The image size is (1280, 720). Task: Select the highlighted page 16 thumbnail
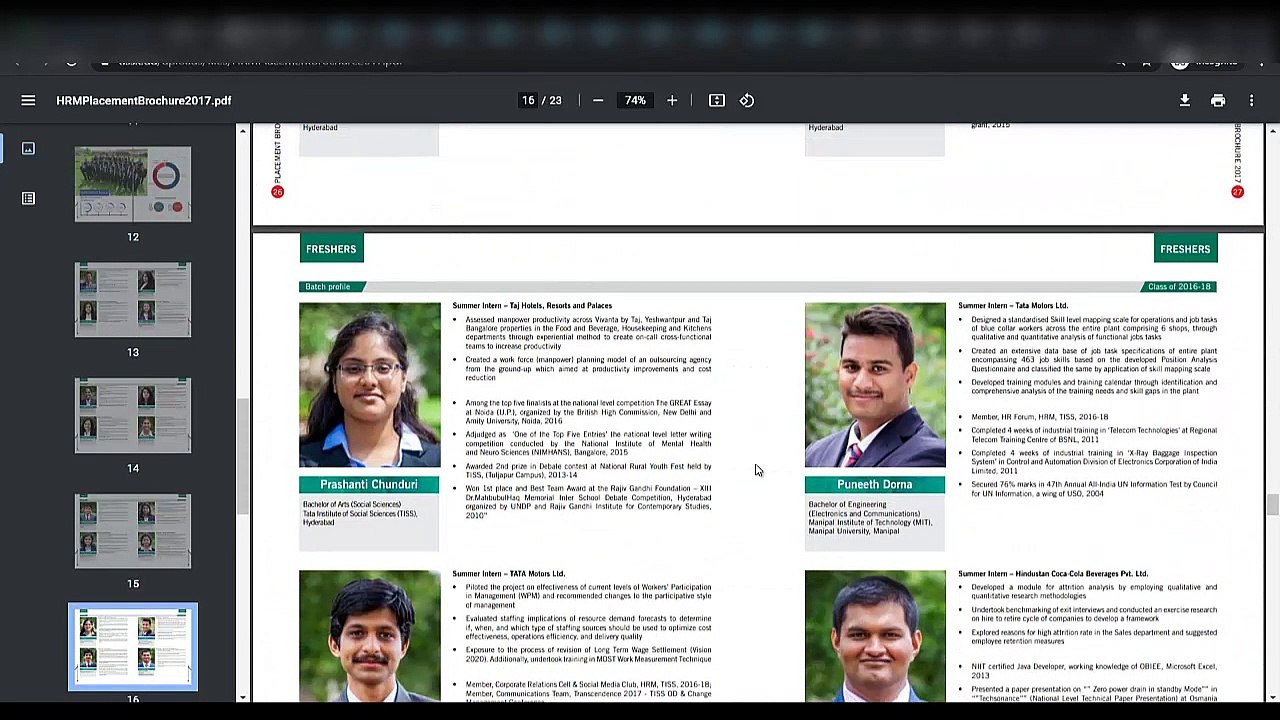[x=133, y=646]
